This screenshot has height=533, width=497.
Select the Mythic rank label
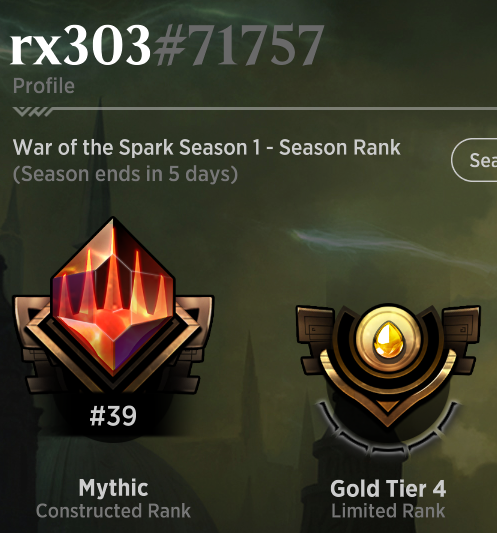(113, 488)
